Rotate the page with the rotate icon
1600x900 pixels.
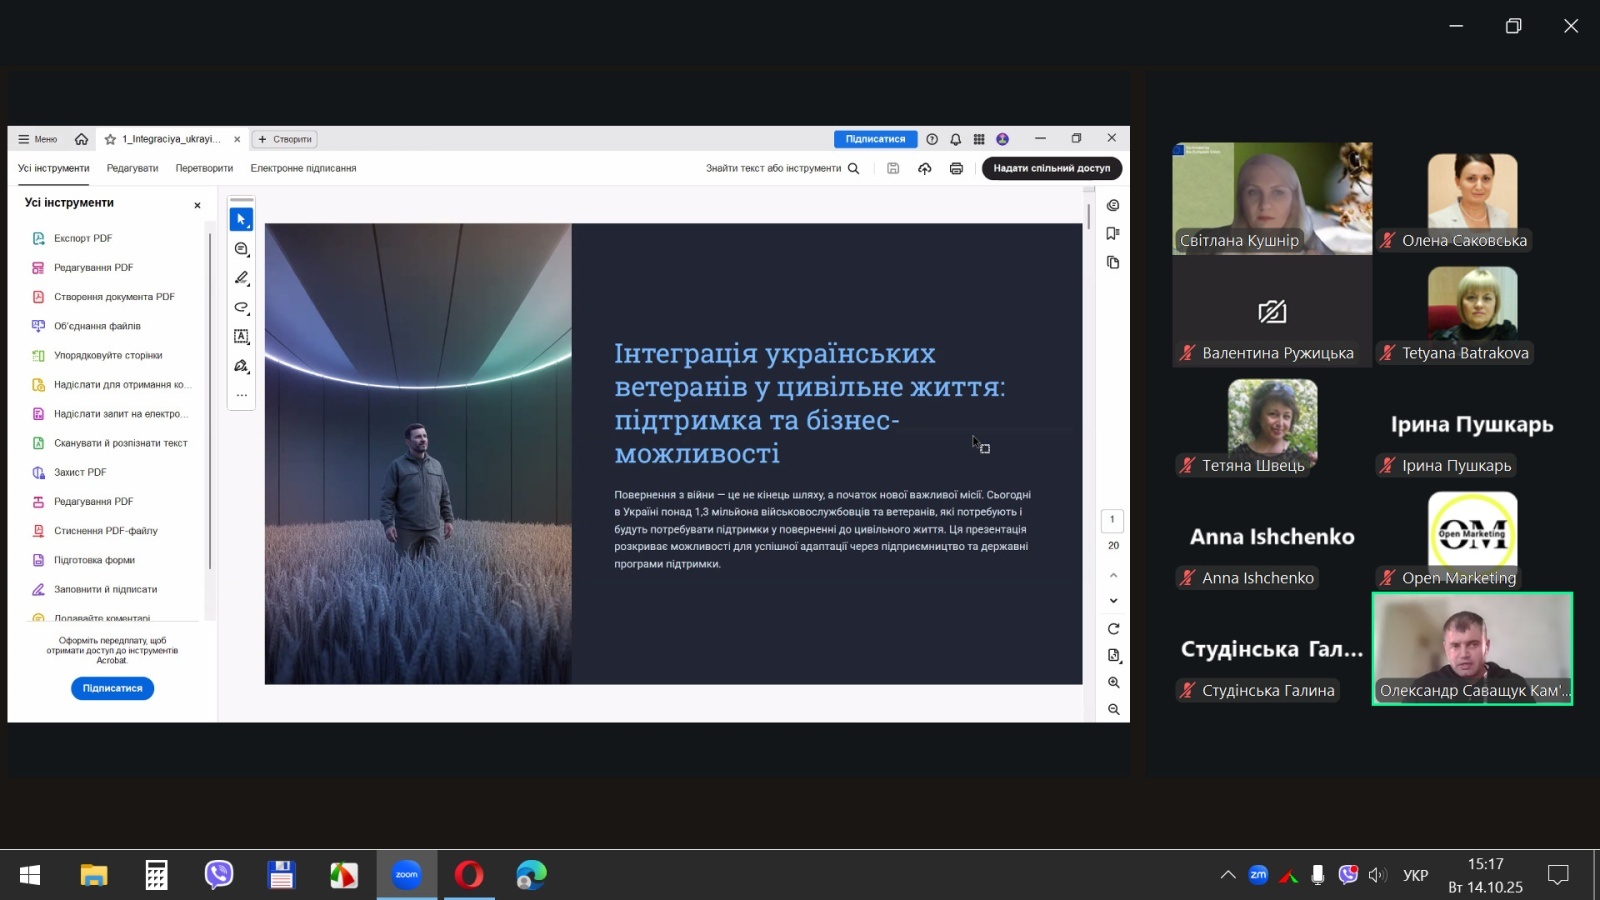click(1113, 629)
